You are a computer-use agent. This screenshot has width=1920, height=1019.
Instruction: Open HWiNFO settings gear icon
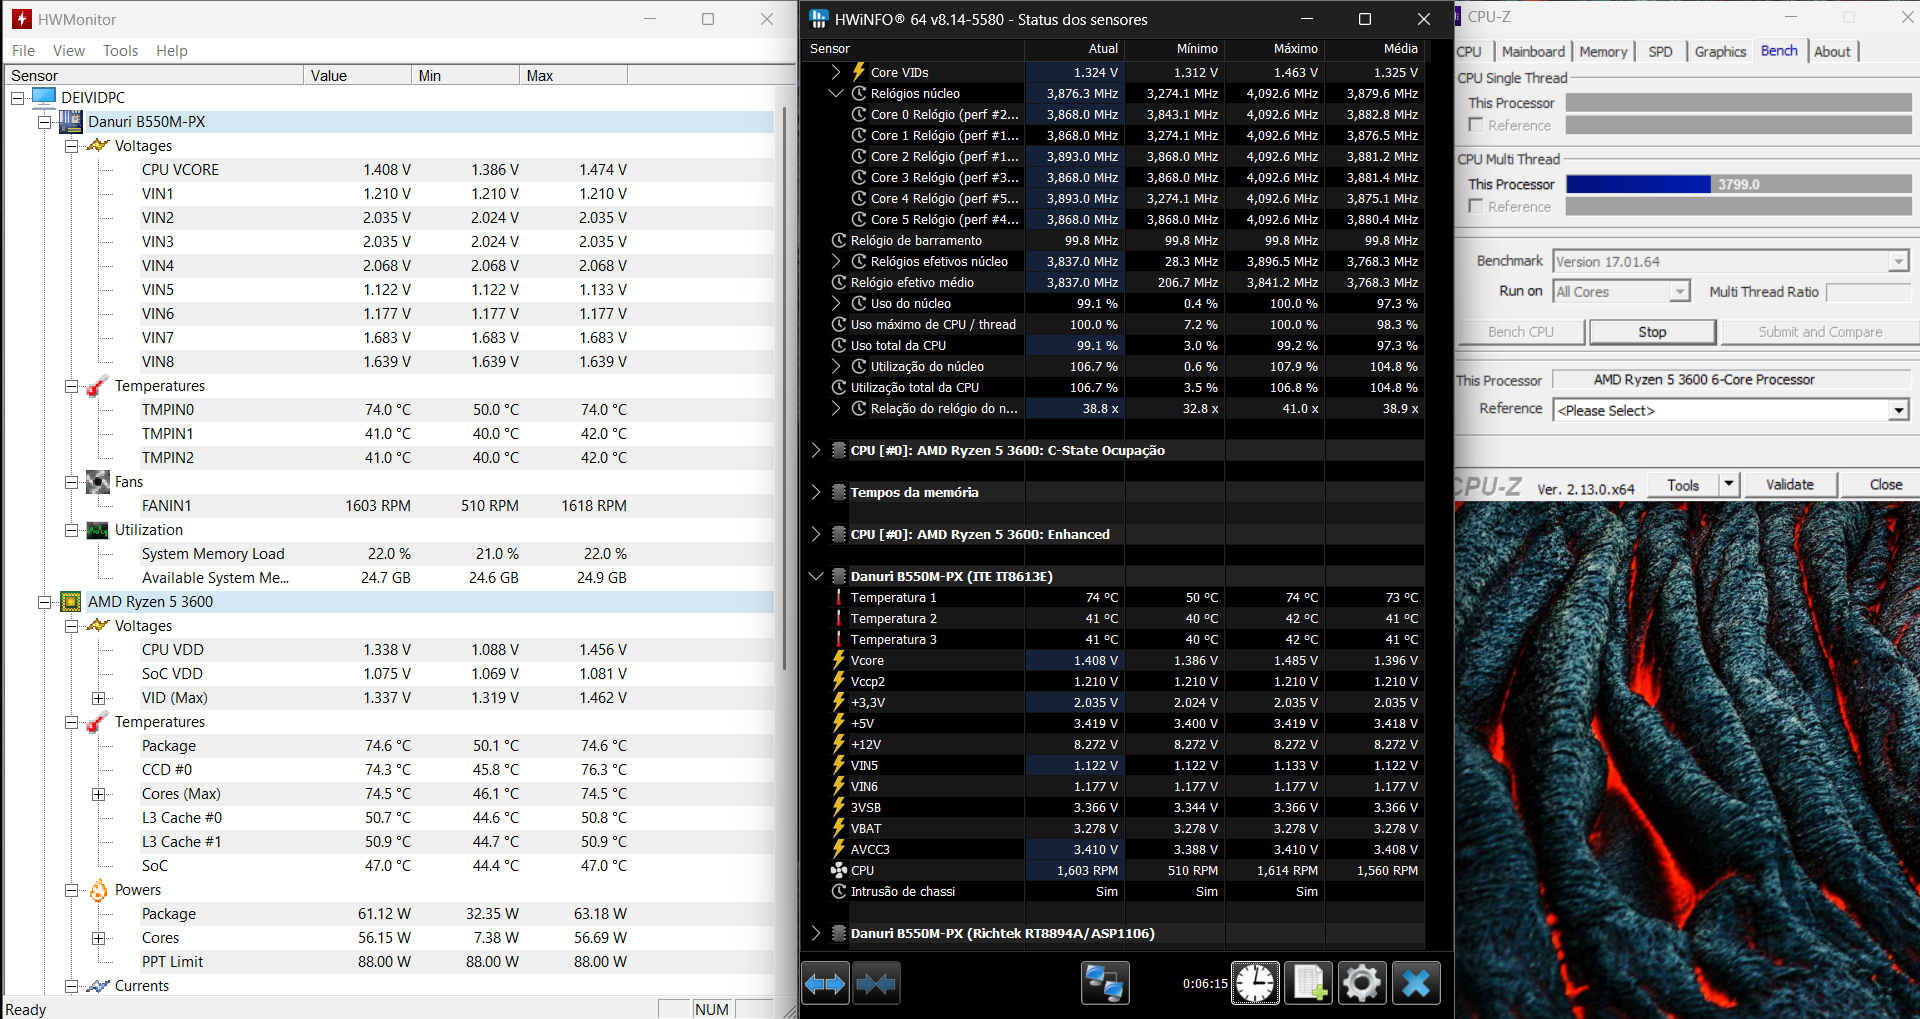point(1362,984)
